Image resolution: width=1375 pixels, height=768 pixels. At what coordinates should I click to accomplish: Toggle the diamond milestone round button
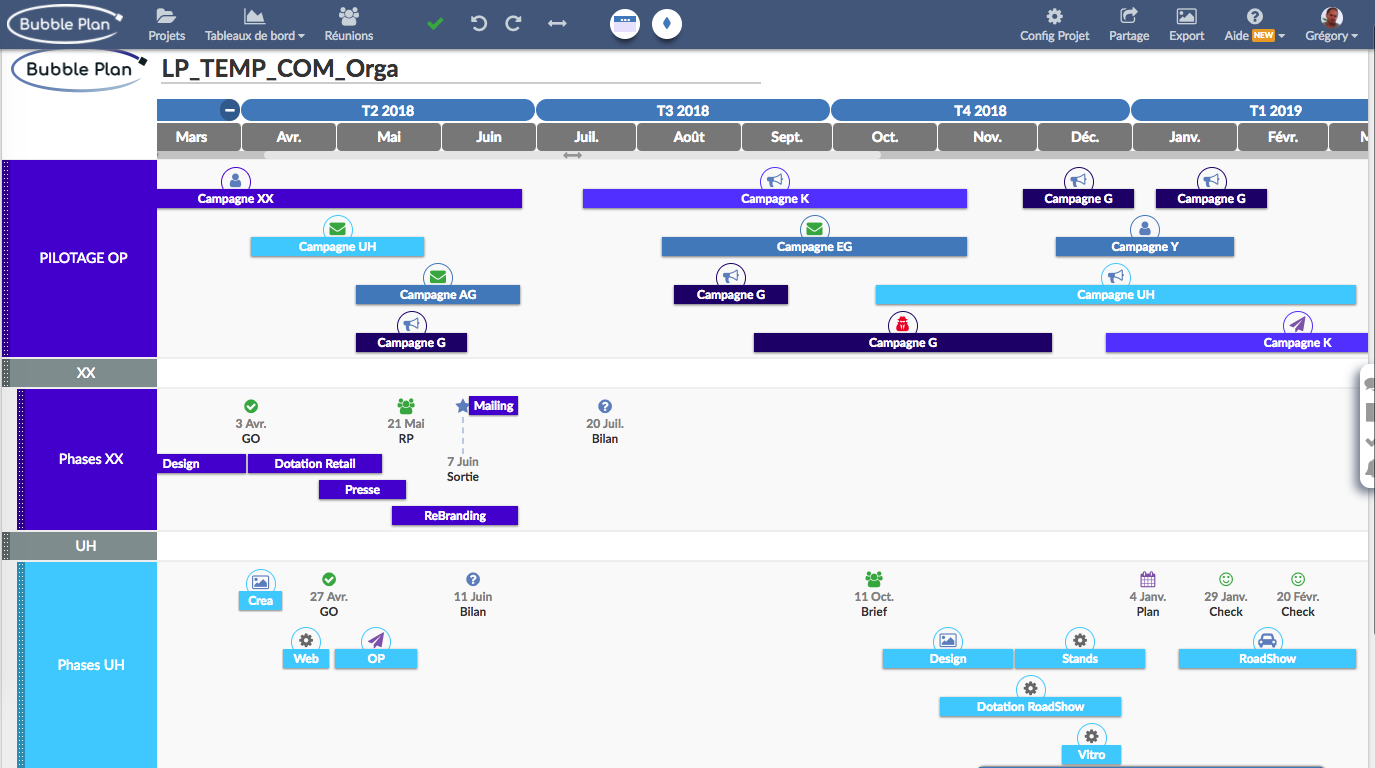tap(667, 24)
